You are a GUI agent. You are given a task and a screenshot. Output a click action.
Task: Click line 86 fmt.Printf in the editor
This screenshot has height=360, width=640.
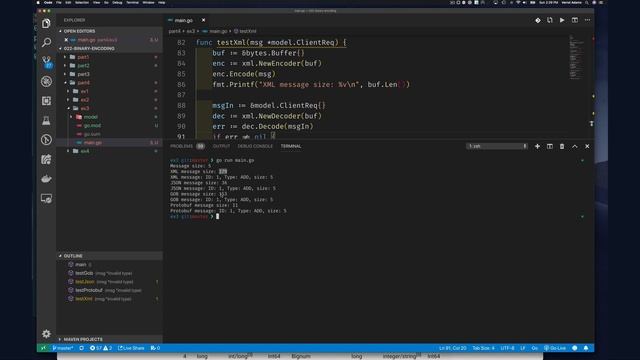click(311, 84)
